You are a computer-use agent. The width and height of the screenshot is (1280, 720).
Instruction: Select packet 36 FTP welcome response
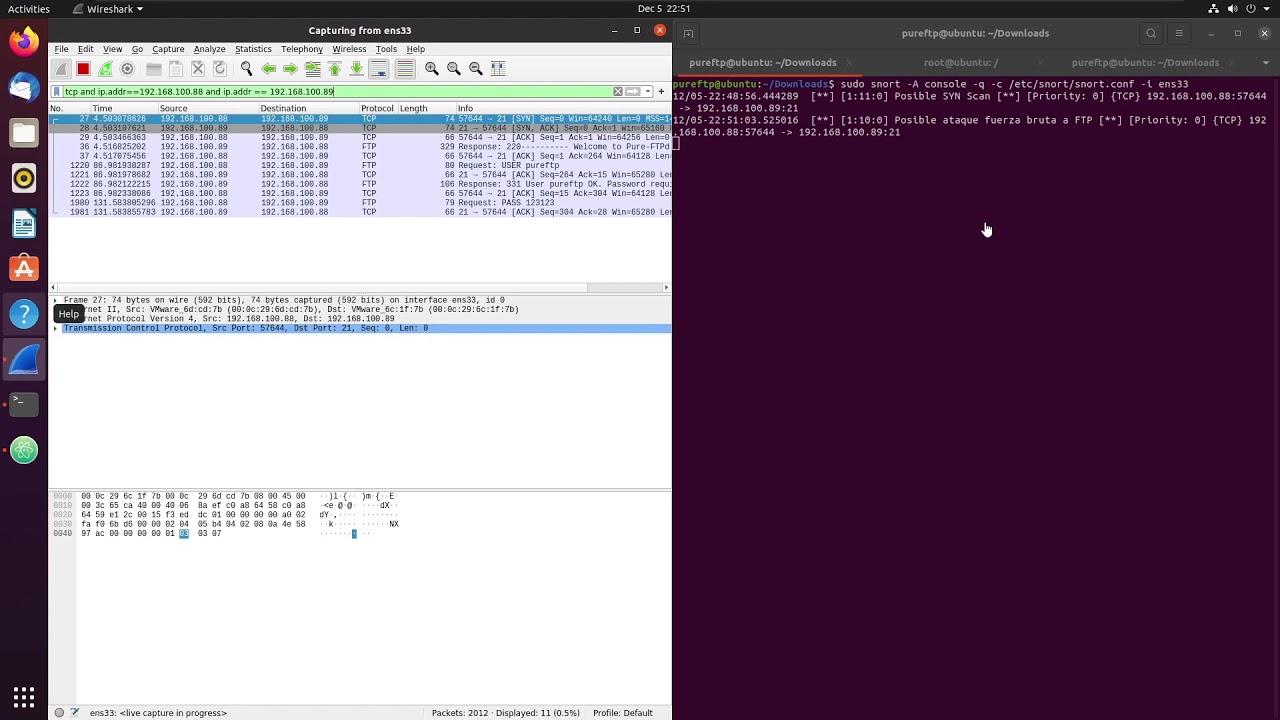(360, 147)
